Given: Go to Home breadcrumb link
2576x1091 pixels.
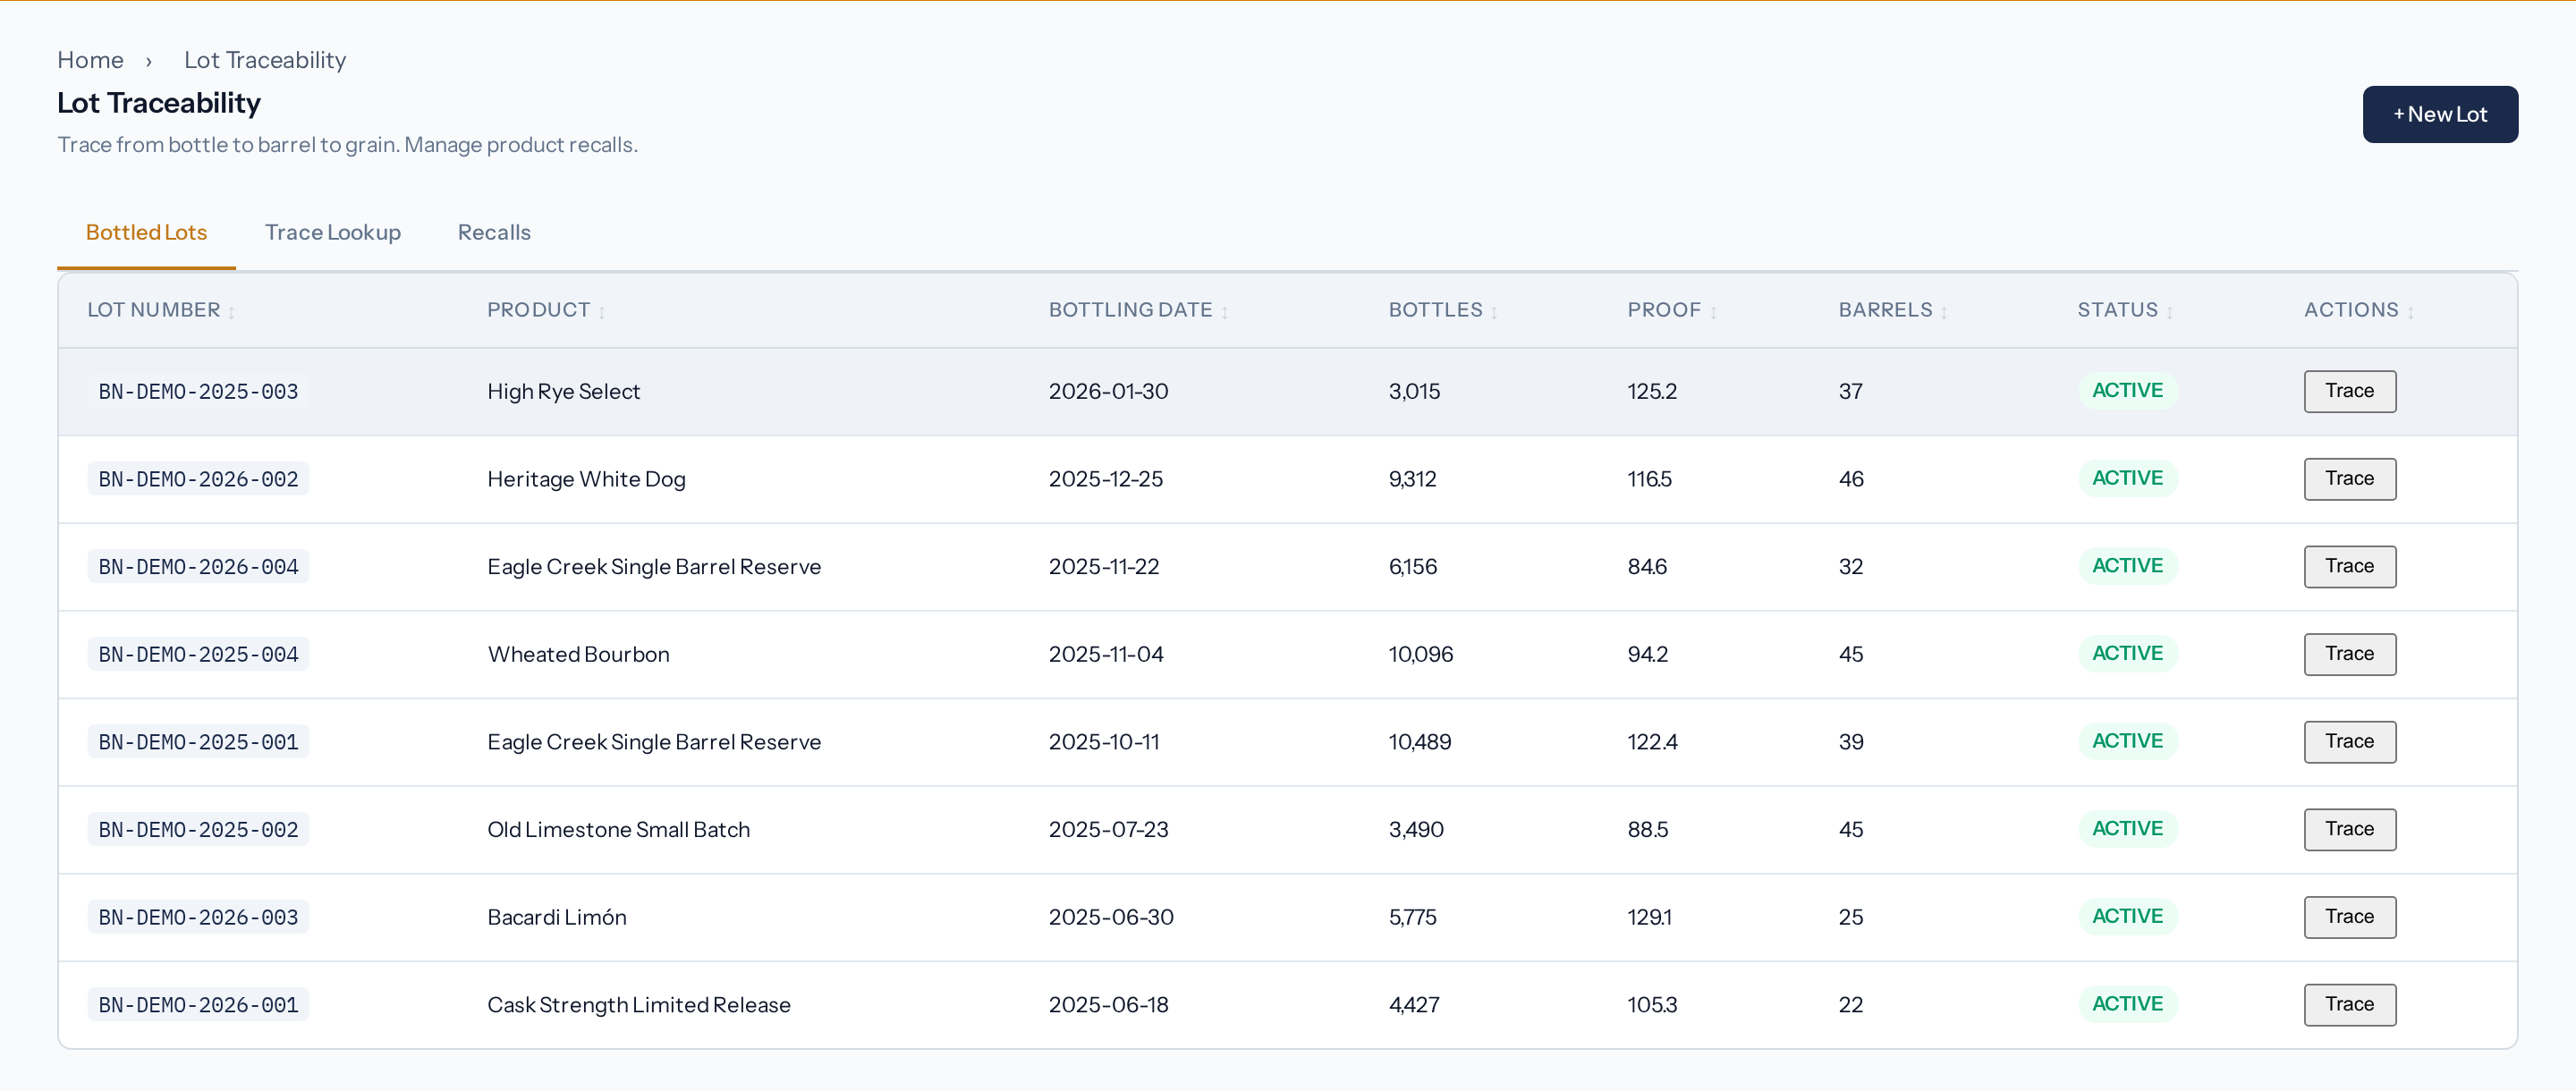Looking at the screenshot, I should pyautogui.click(x=90, y=60).
